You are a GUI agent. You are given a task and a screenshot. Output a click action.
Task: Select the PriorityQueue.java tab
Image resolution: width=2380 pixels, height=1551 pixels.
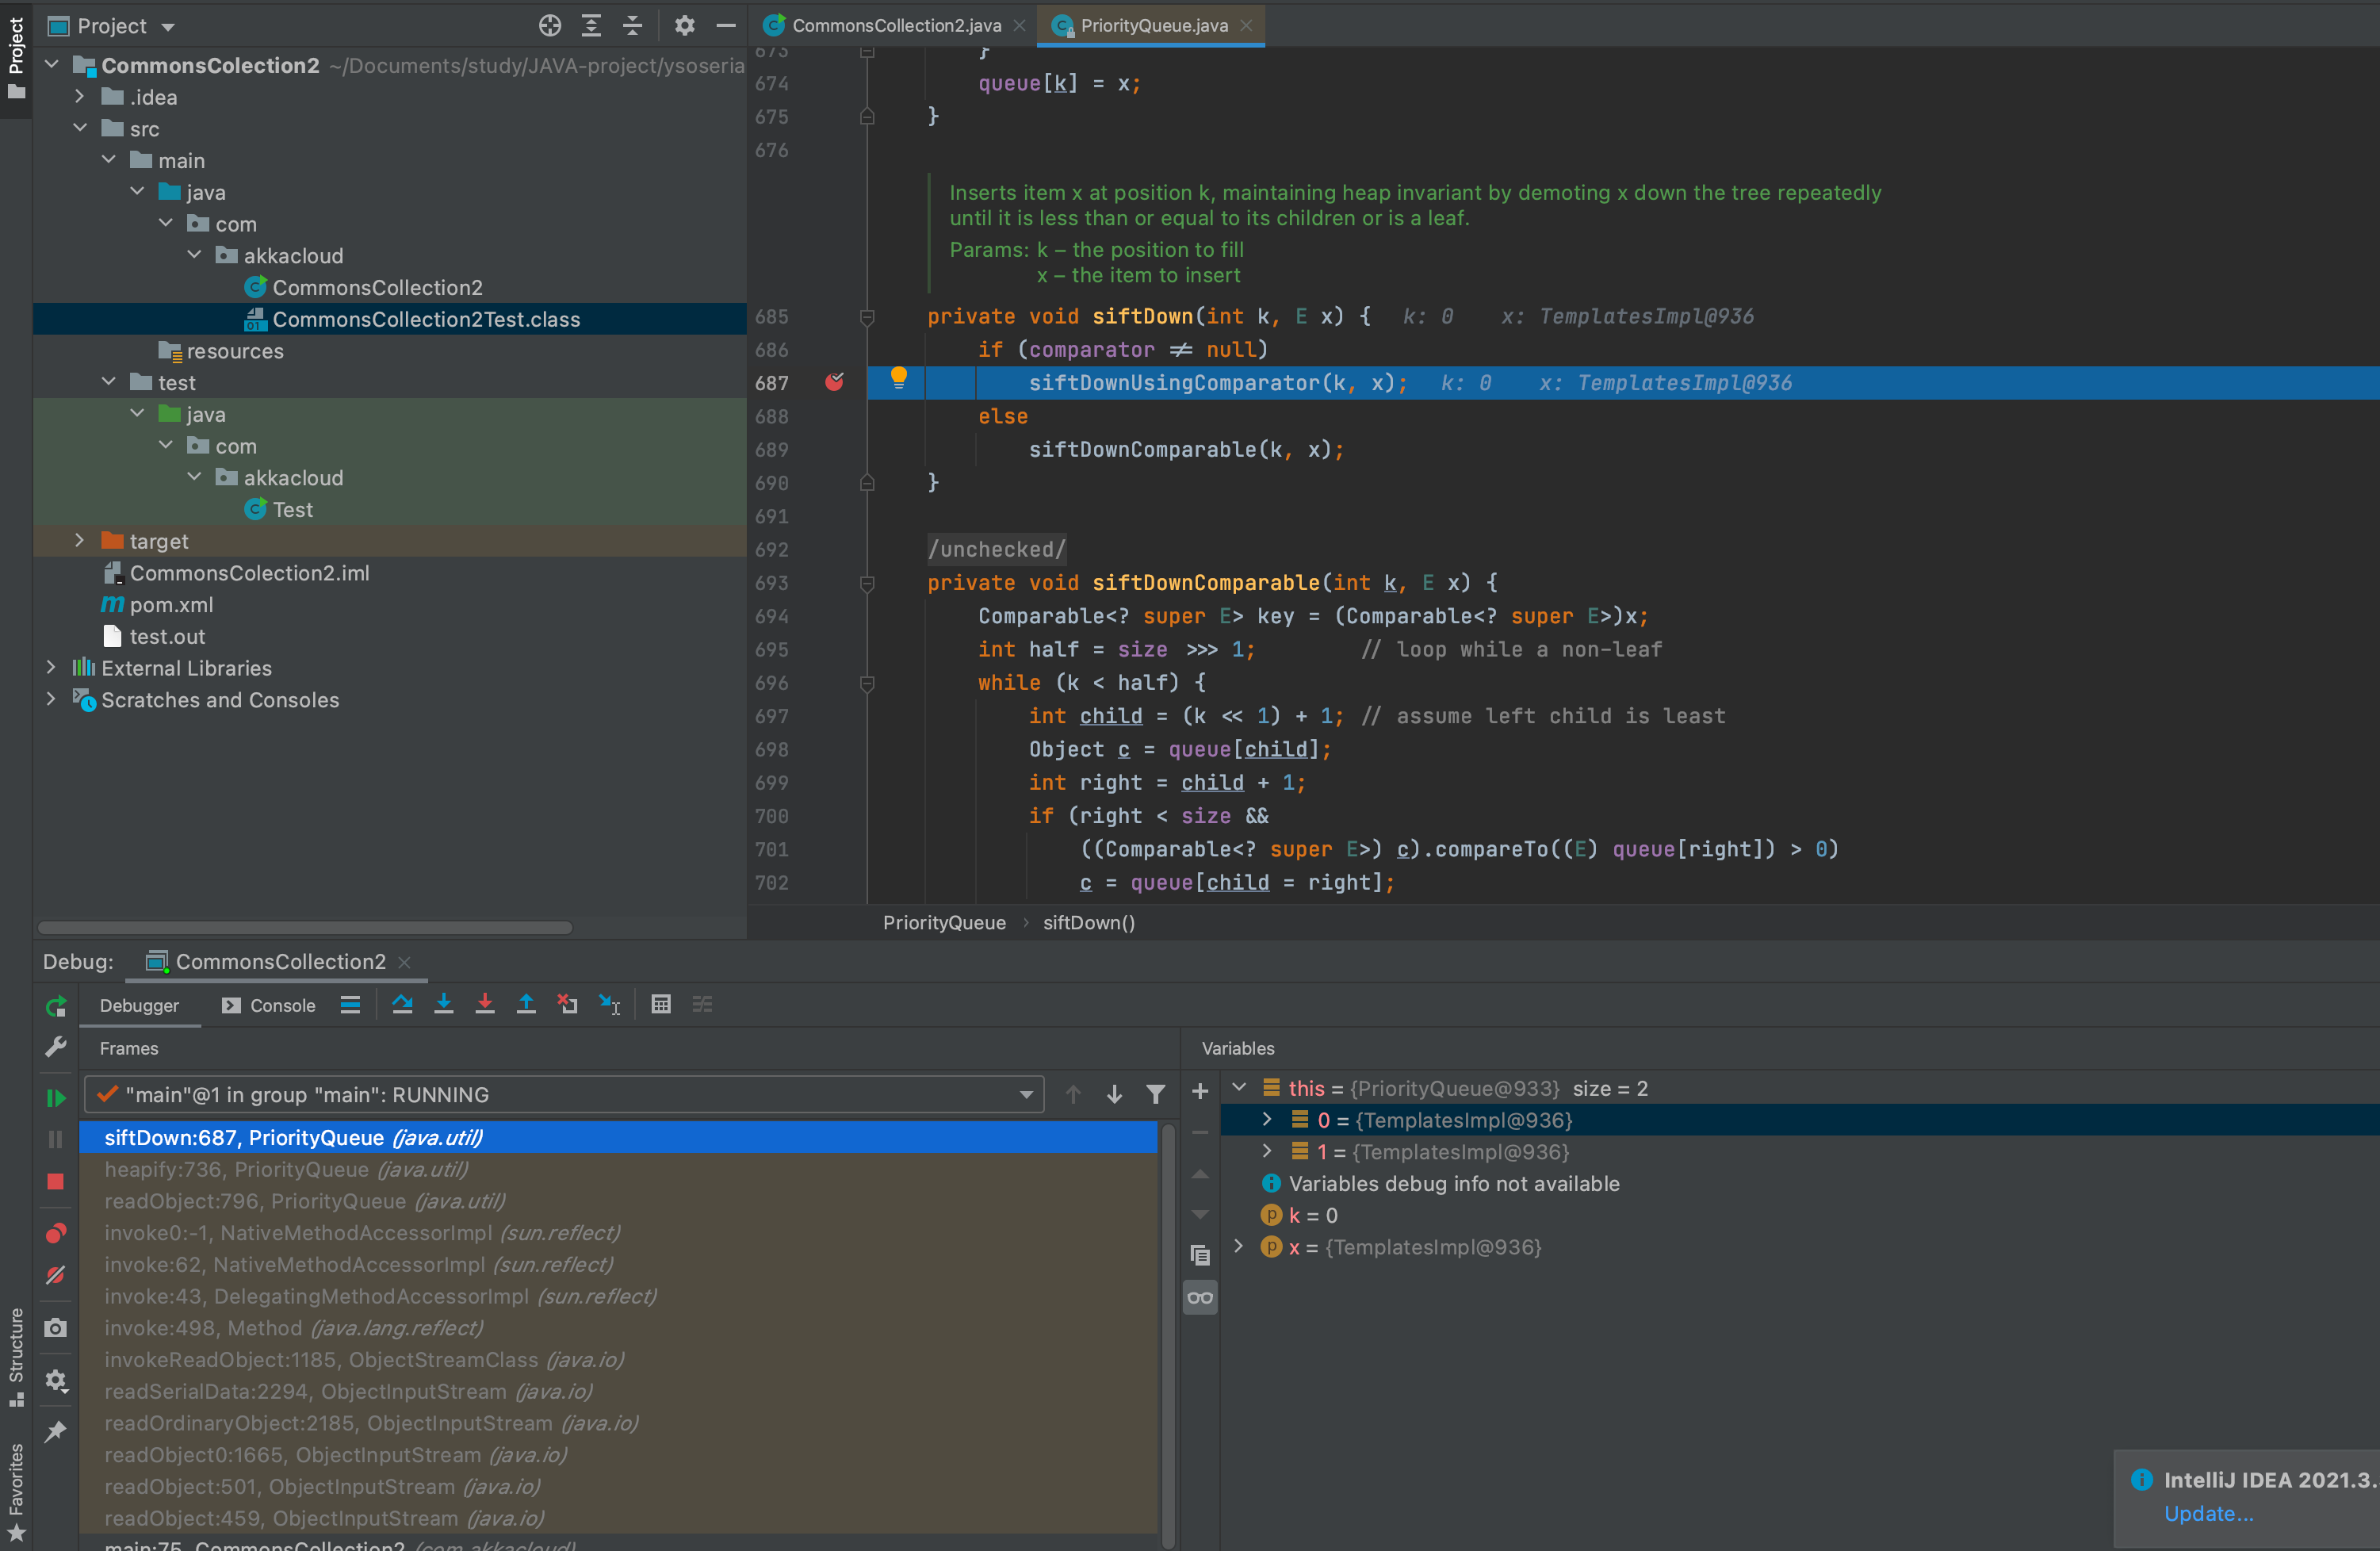(1153, 26)
